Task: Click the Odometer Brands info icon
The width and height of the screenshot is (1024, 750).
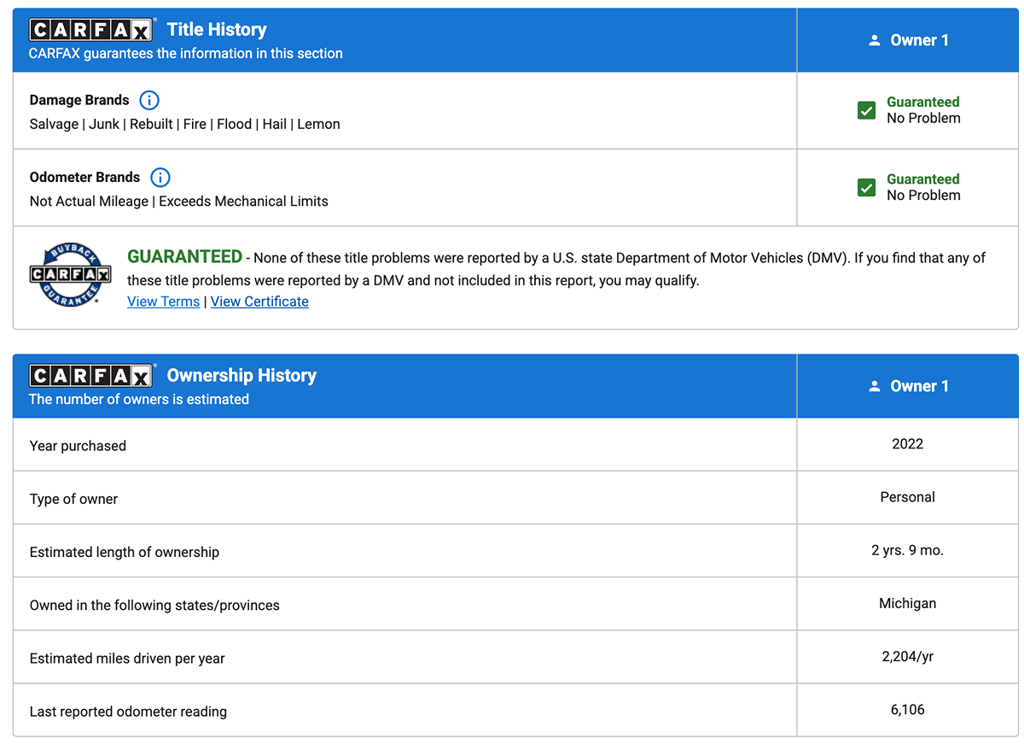Action: pyautogui.click(x=160, y=177)
